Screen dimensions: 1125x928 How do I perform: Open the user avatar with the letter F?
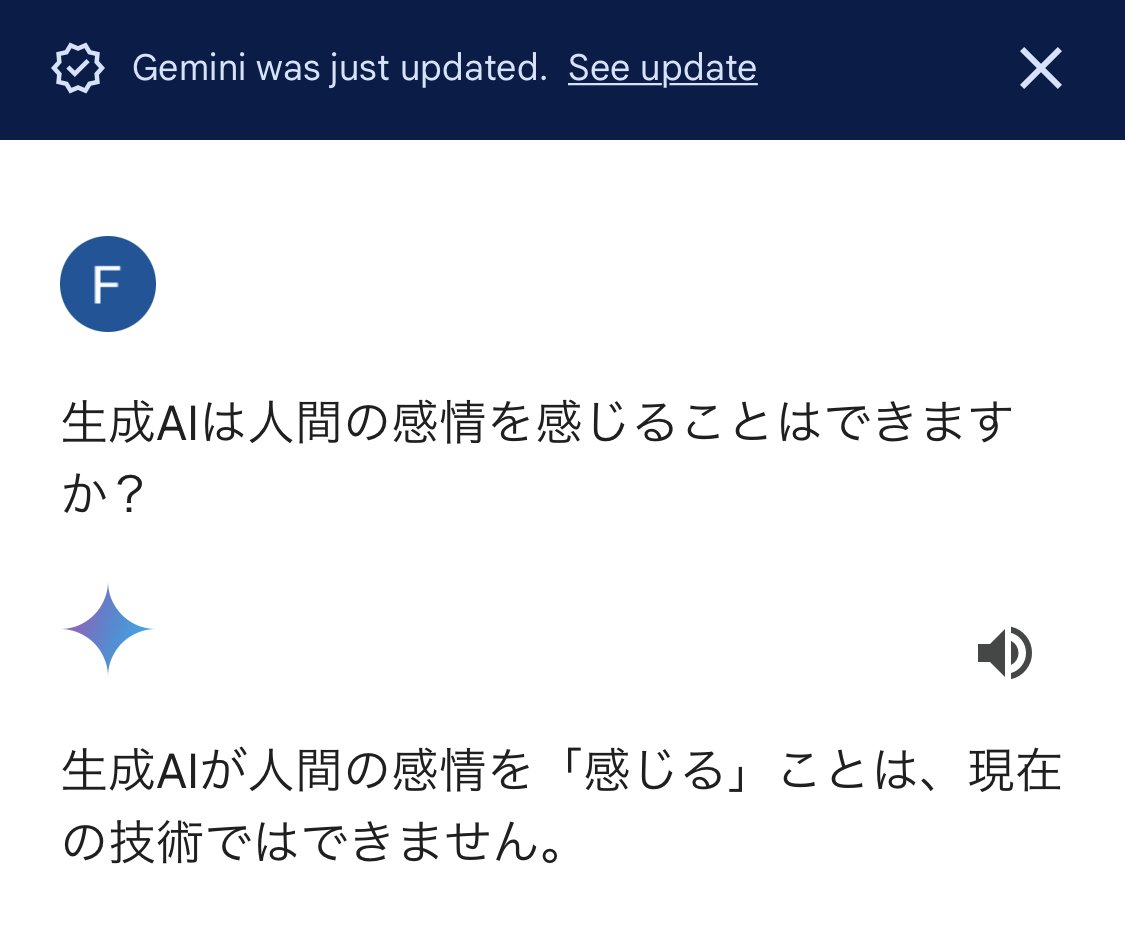coord(108,284)
